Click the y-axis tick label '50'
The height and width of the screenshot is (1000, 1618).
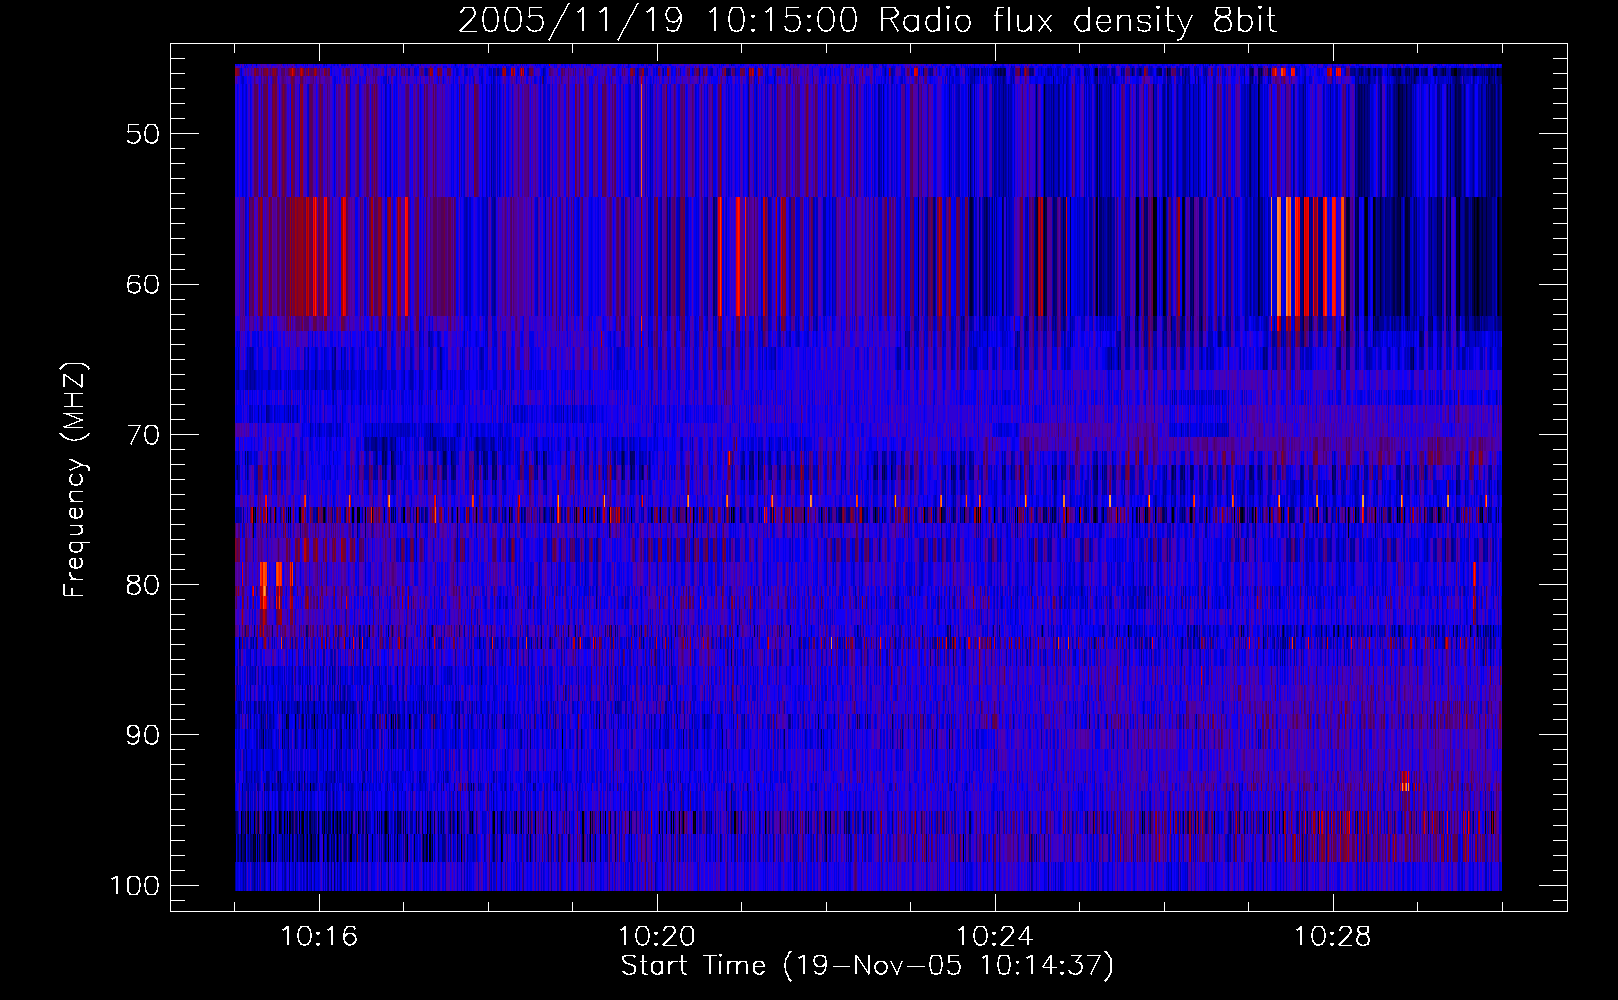click(x=143, y=134)
